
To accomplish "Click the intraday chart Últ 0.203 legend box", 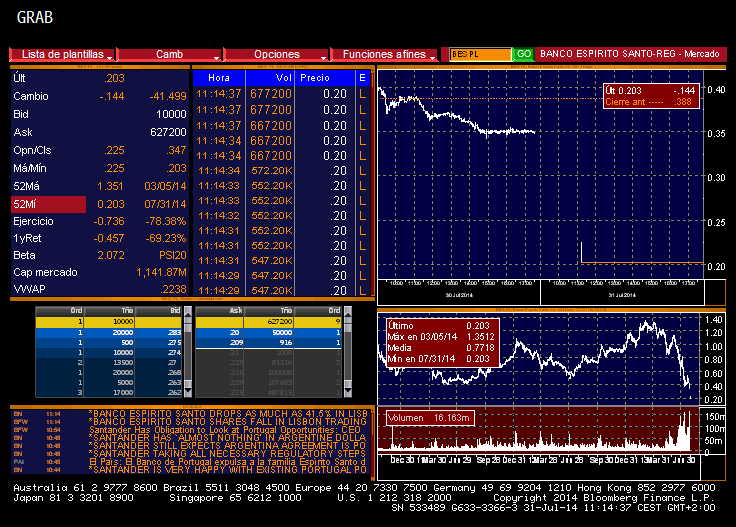I will [x=652, y=96].
